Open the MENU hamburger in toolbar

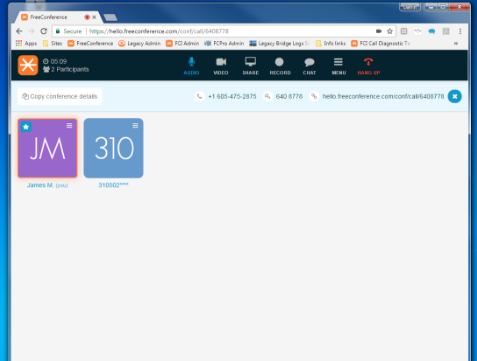pos(338,65)
